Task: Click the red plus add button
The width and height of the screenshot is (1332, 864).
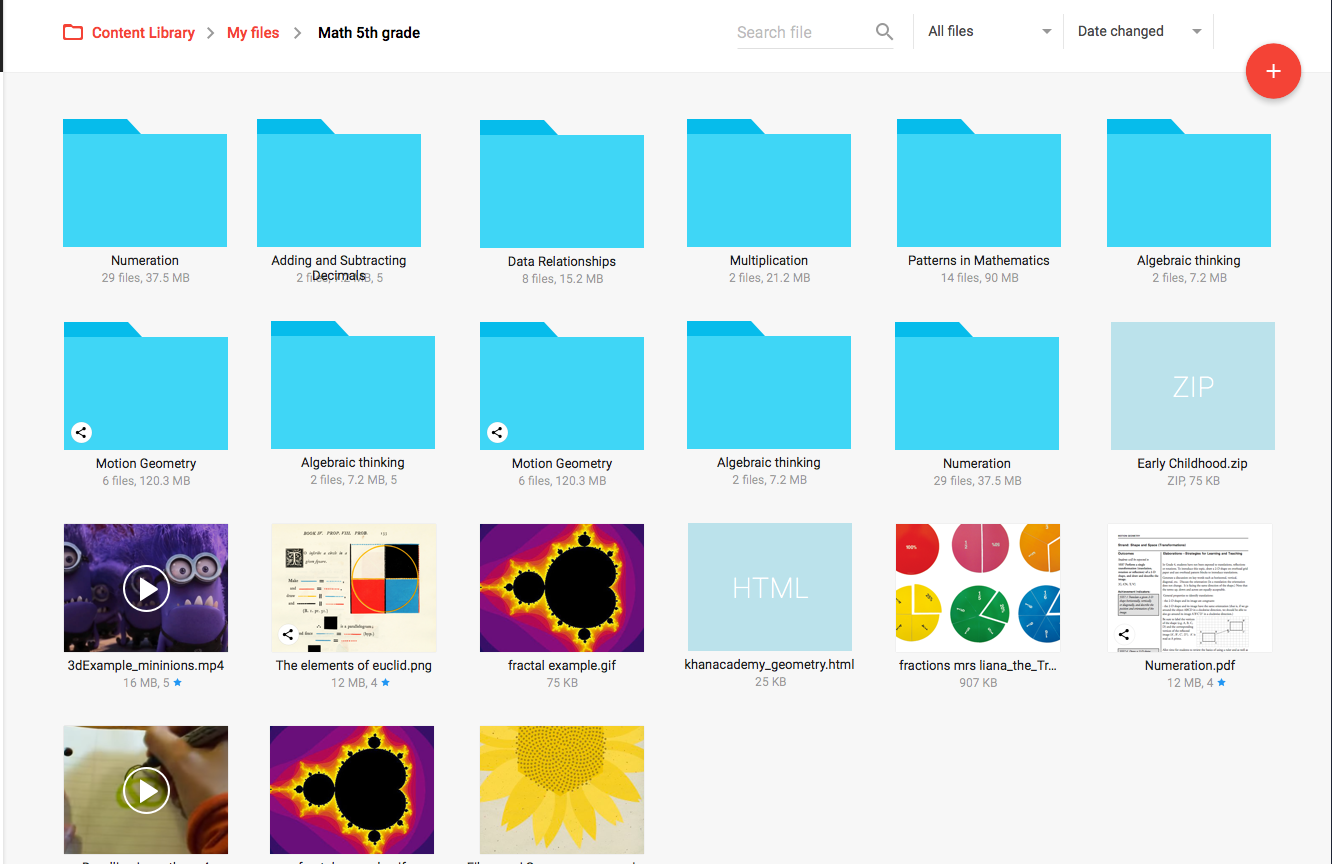Action: click(1273, 71)
